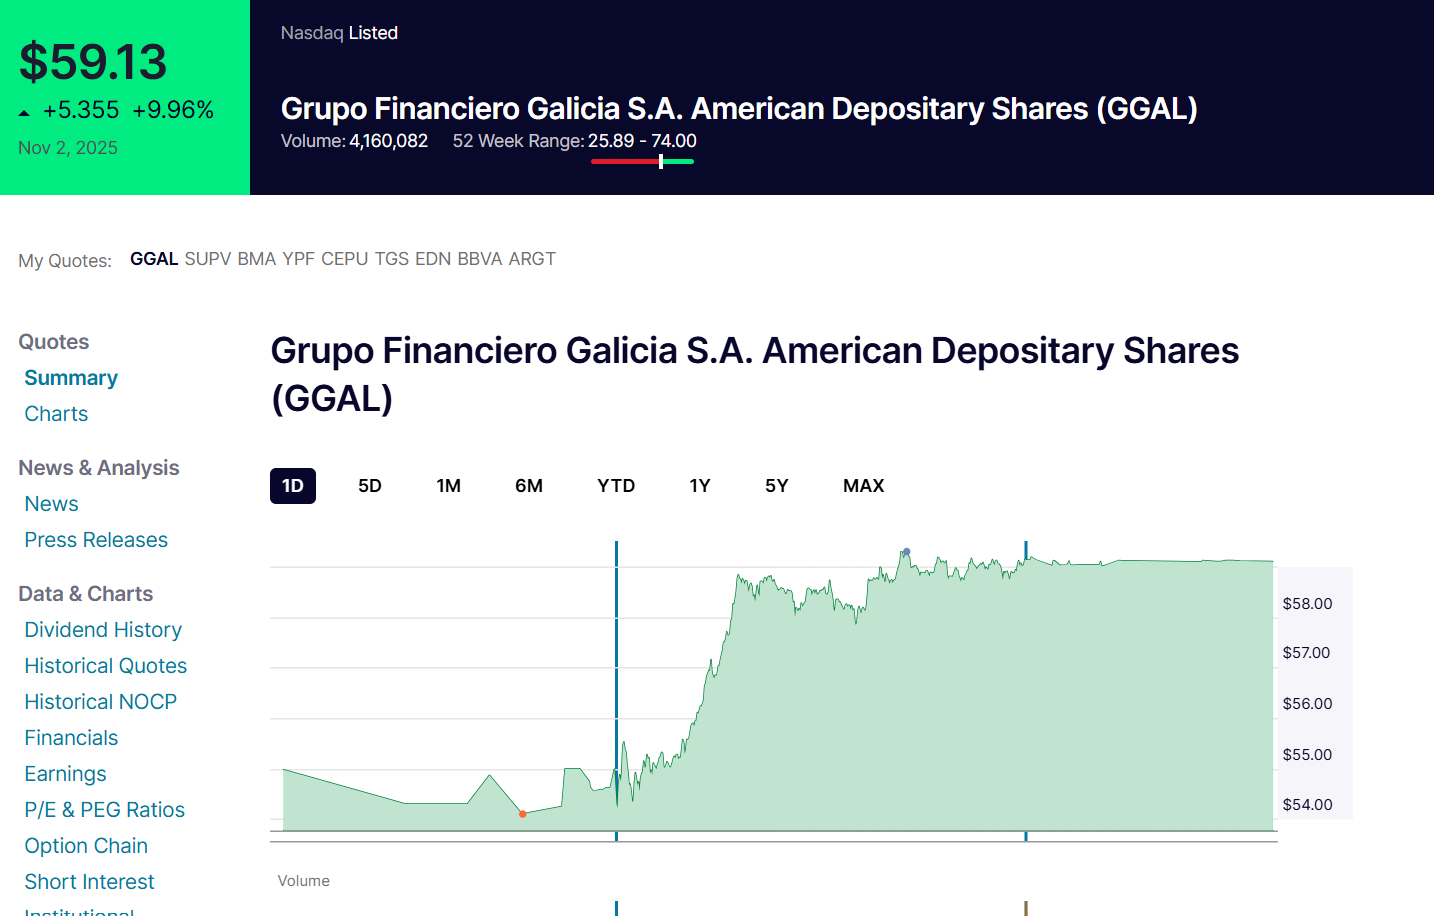Open SUPV from My Quotes
Viewport: 1434px width, 916px height.
click(208, 259)
